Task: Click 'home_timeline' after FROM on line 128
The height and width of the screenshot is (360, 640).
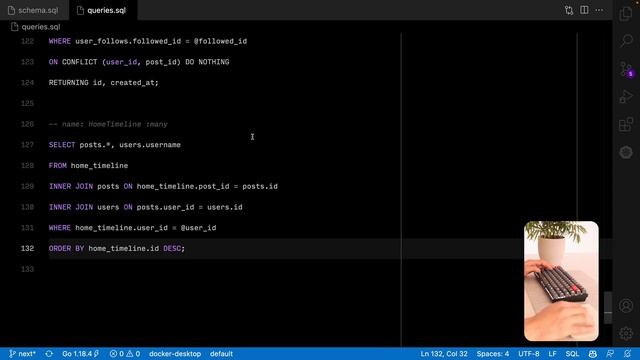Action: [x=99, y=166]
